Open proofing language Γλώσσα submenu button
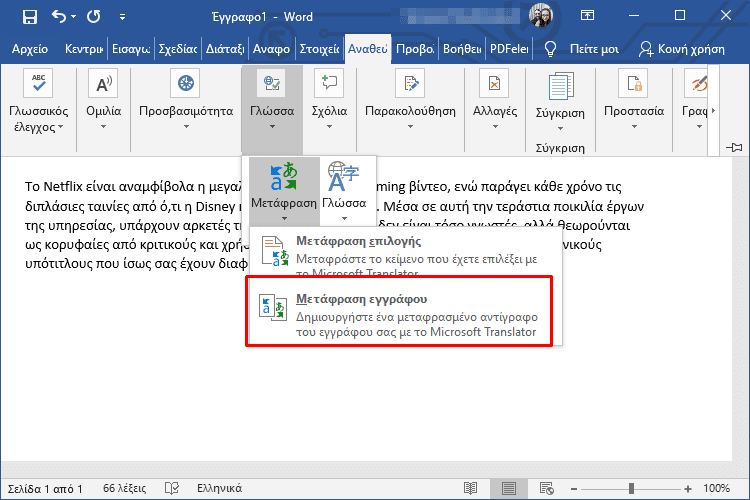The image size is (750, 500). tap(344, 190)
